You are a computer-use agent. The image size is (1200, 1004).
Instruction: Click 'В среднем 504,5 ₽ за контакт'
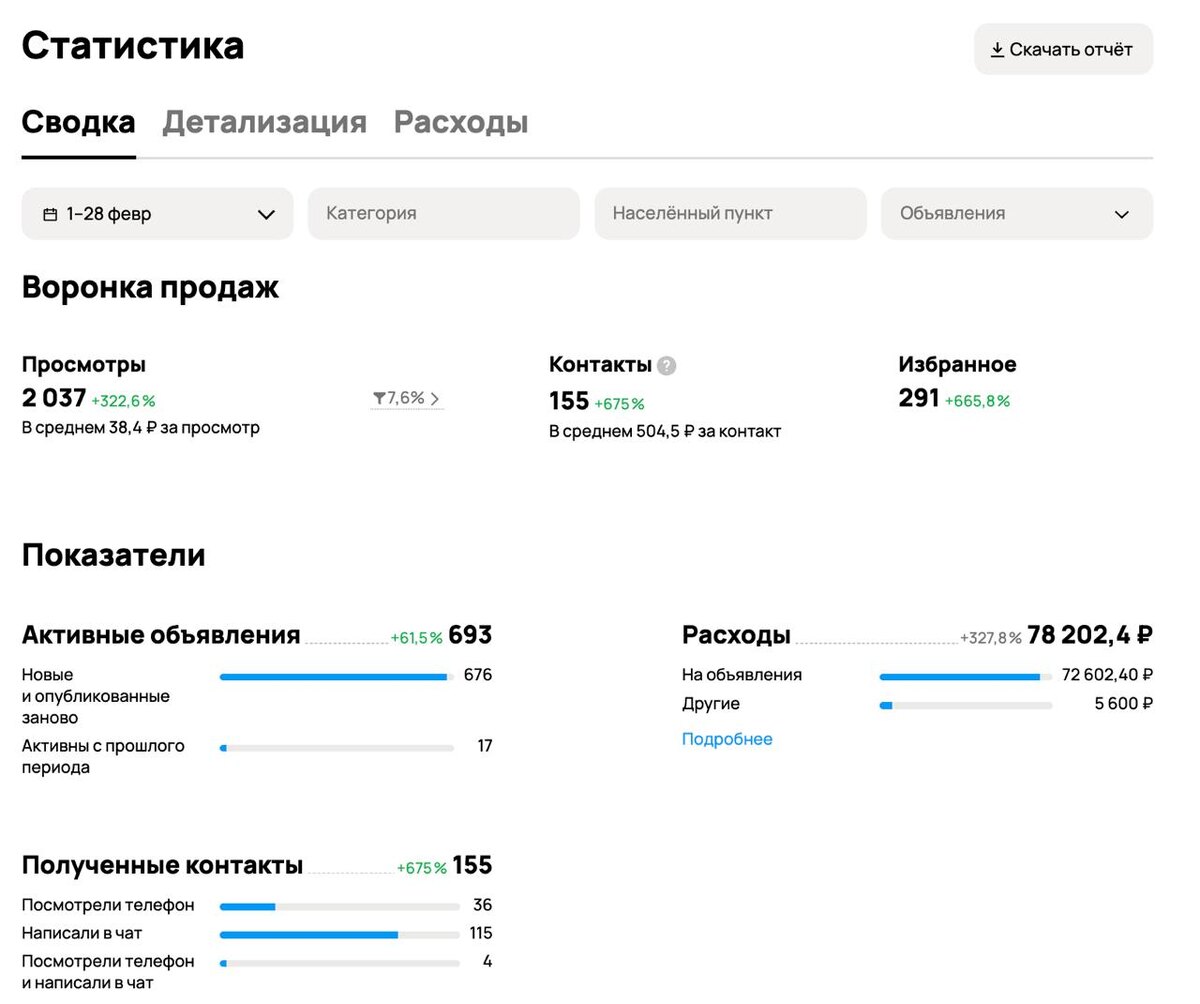(665, 432)
